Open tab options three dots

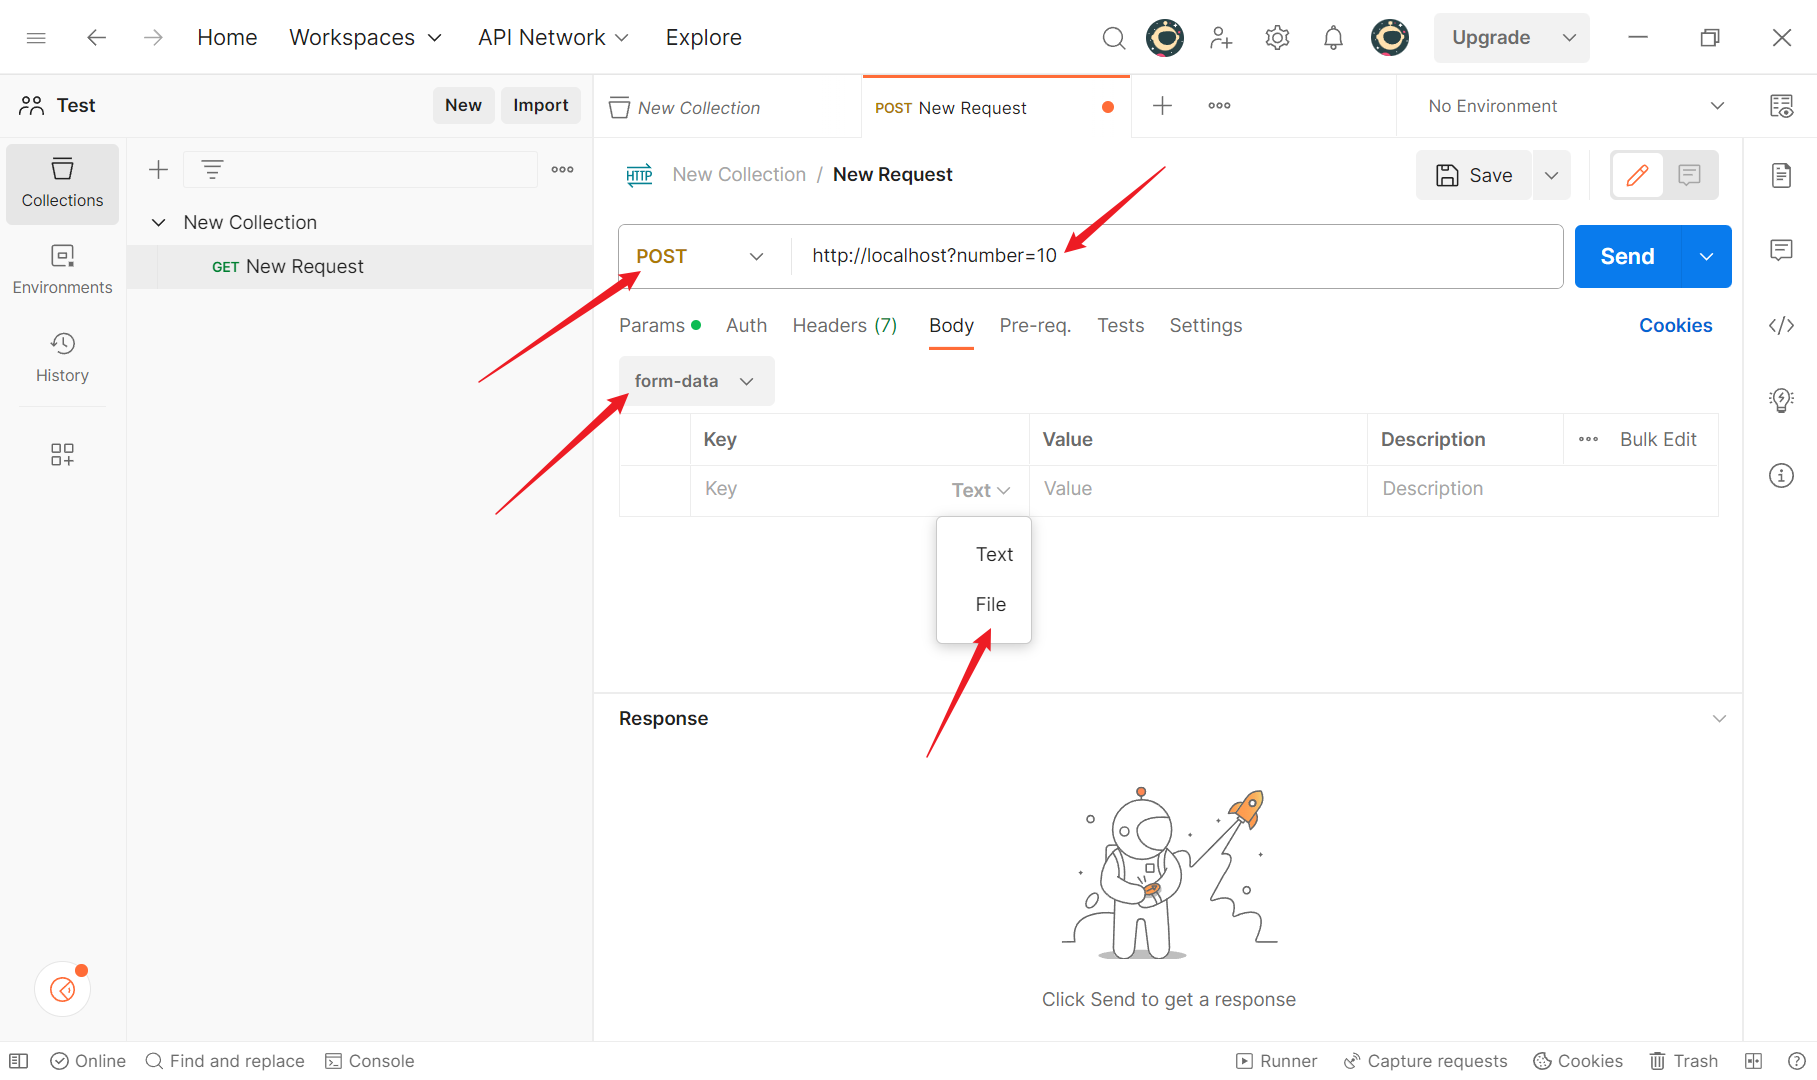point(1219,106)
